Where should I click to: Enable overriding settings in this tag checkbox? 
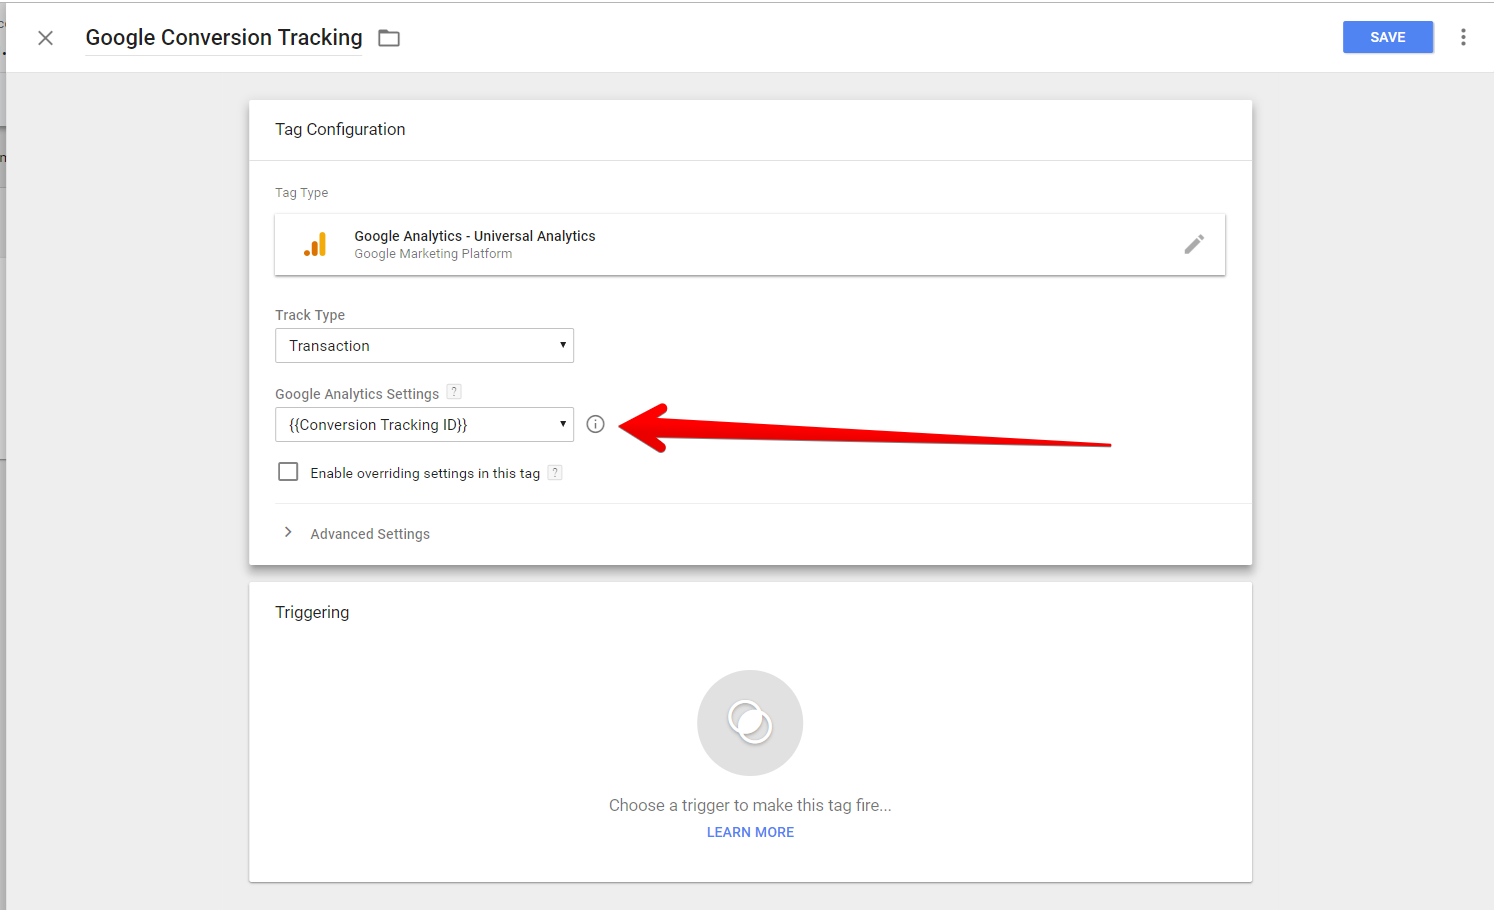click(x=288, y=472)
